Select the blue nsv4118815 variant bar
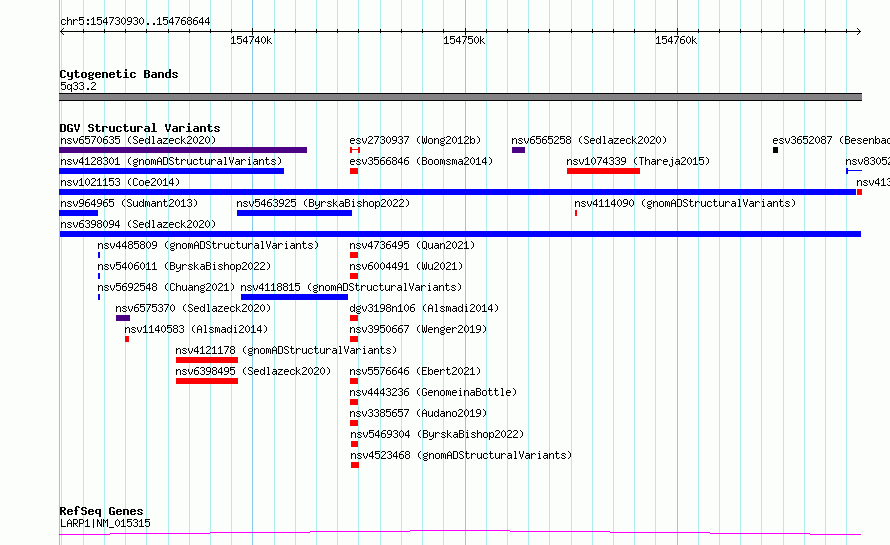The width and height of the screenshot is (890, 545). pos(294,297)
